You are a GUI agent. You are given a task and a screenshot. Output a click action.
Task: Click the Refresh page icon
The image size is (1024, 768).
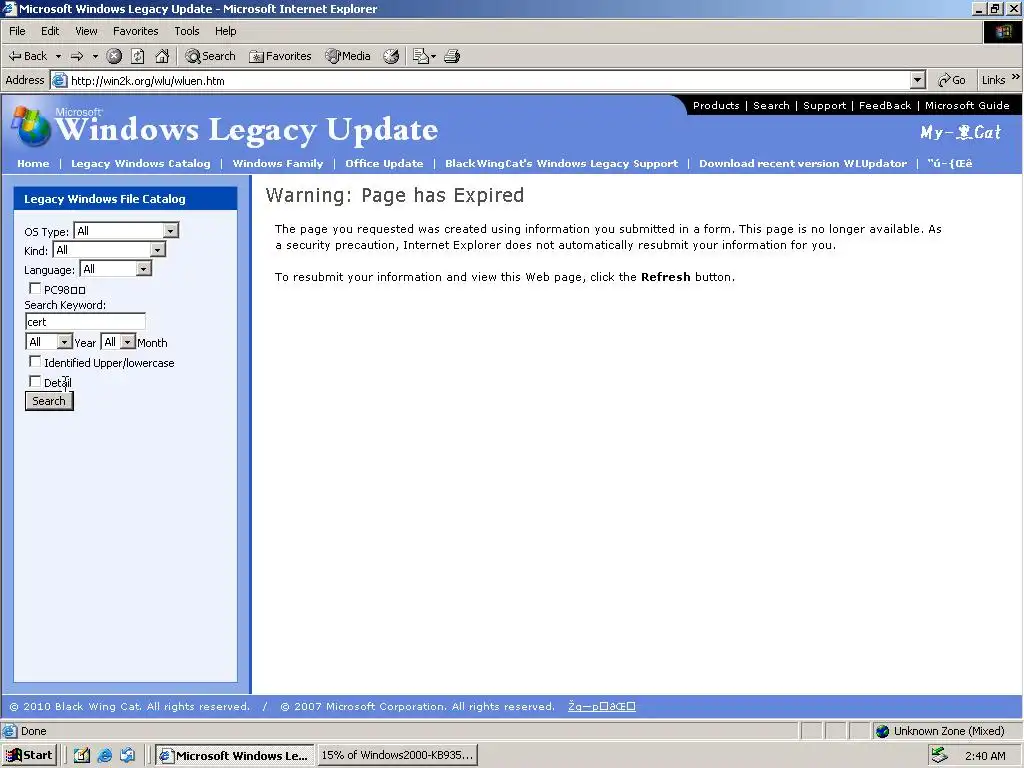(138, 56)
